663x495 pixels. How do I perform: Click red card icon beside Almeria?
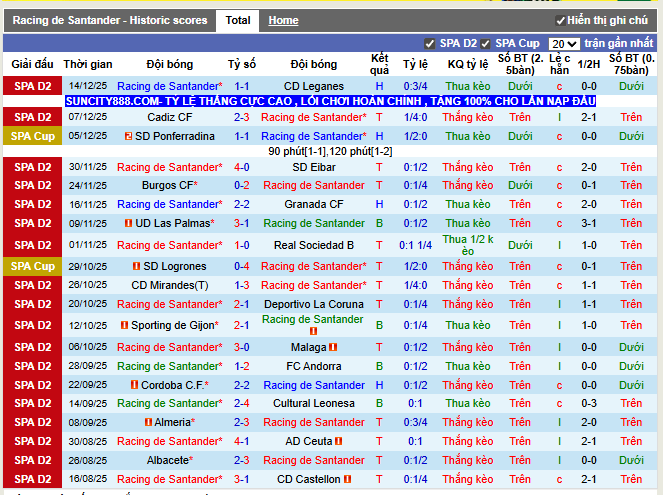(x=148, y=422)
